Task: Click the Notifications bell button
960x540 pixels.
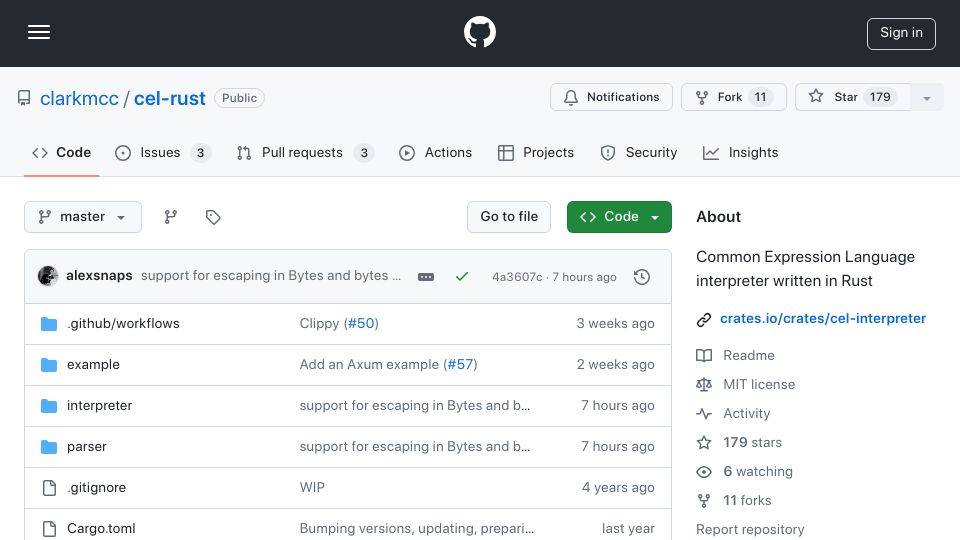Action: 611,97
